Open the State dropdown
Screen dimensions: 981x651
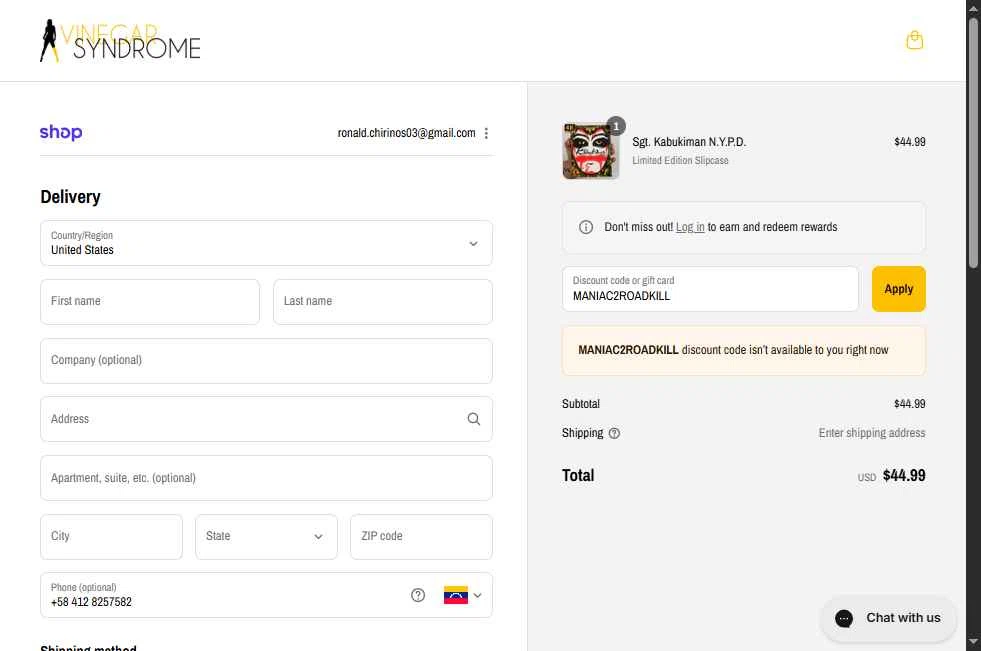click(267, 537)
